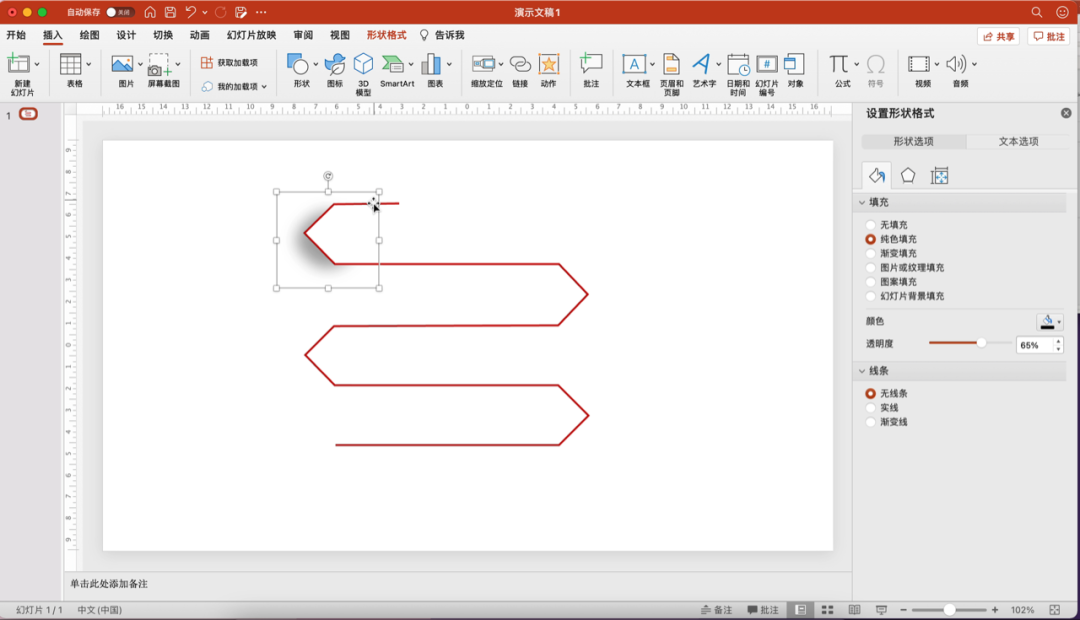Insert an icon graphic
This screenshot has width=1080, height=620.
coord(335,70)
